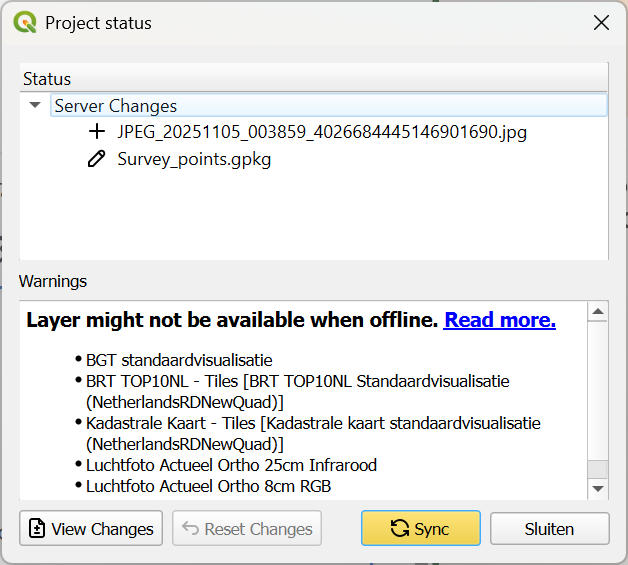Click the undo arrow on Reset Changes
Image resolution: width=628 pixels, height=565 pixels.
coord(190,529)
